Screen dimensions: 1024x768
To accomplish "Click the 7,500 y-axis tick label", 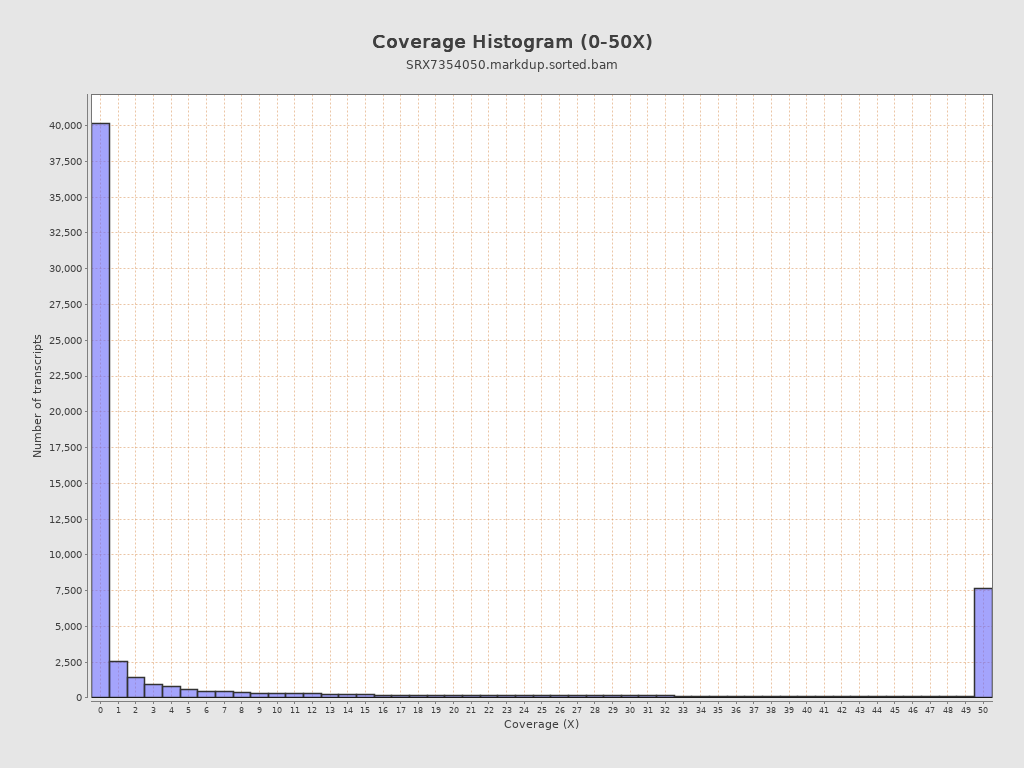I will click(x=68, y=591).
